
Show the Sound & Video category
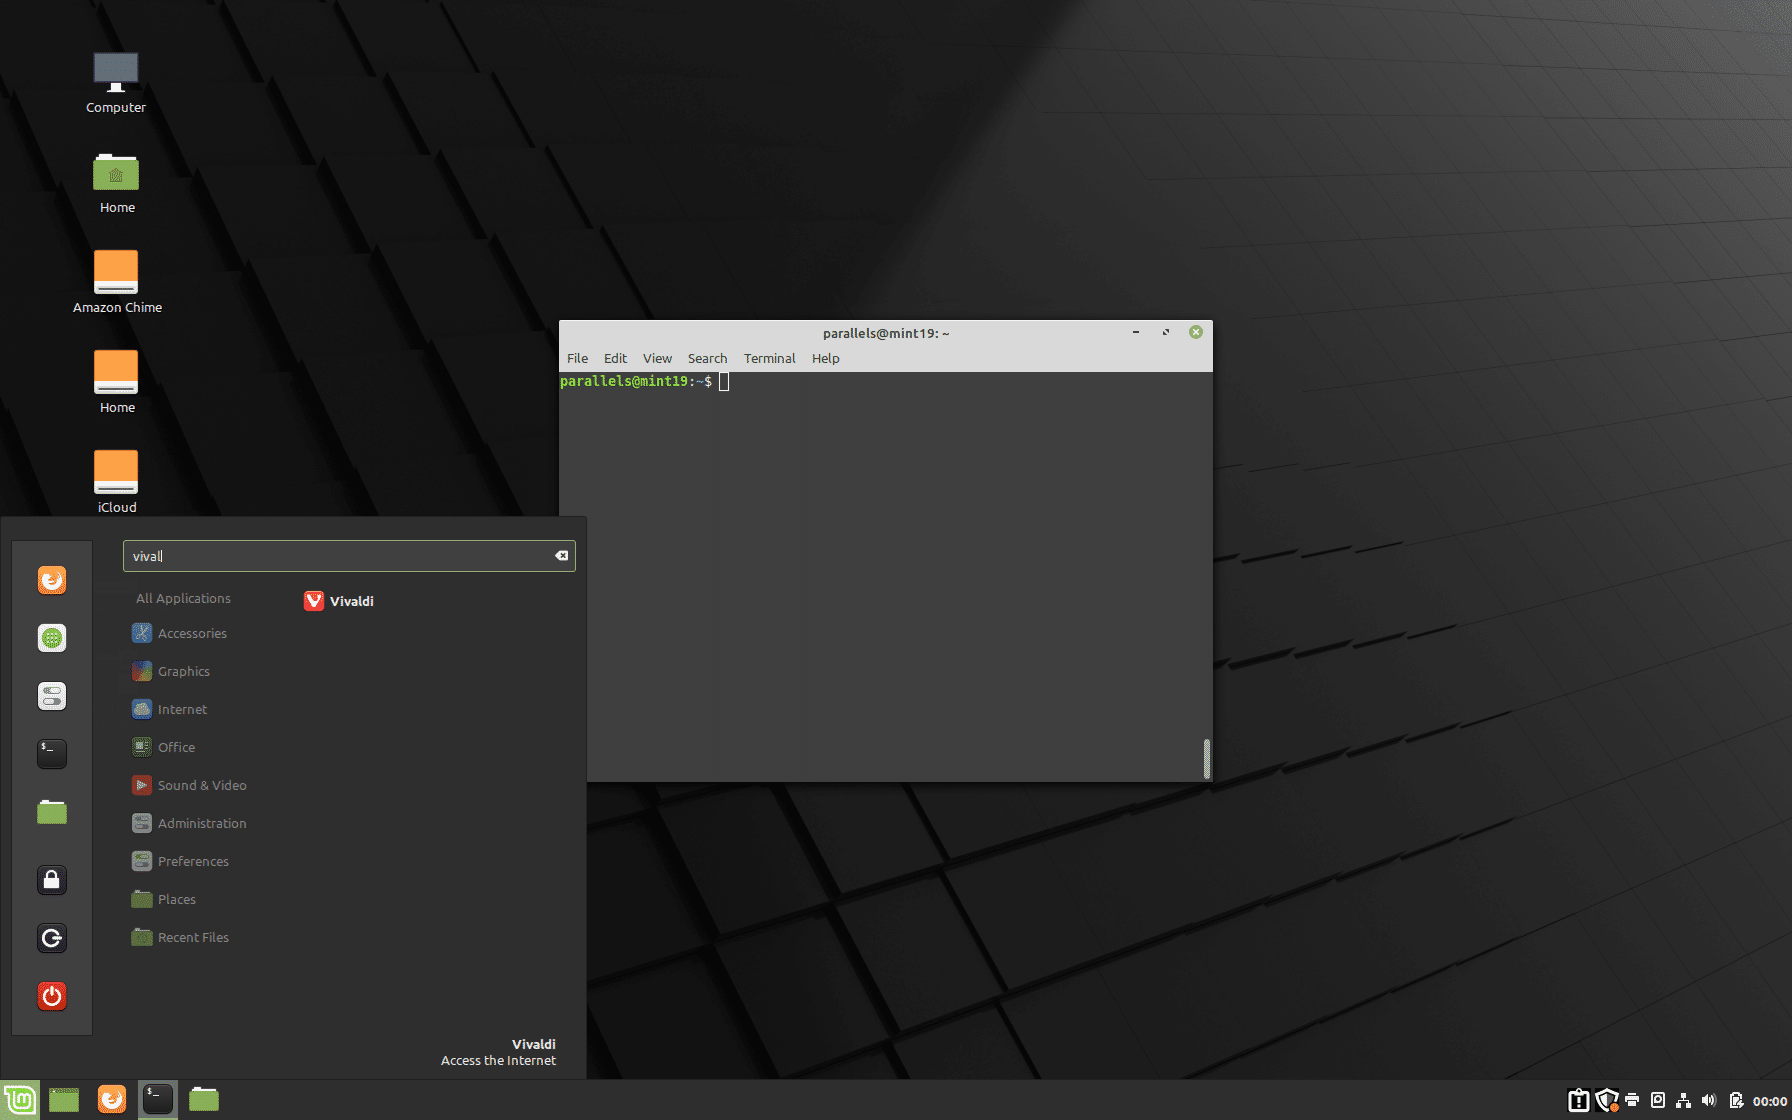tap(202, 785)
